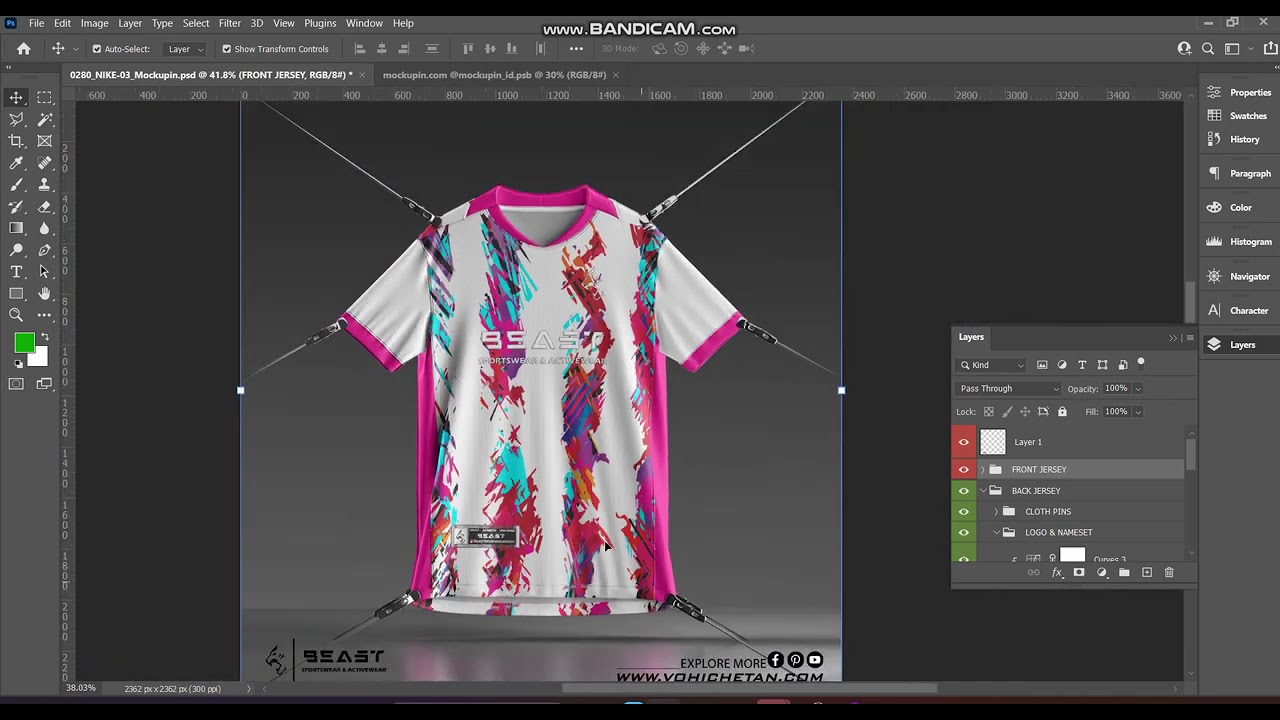Hide the BACK JERSEY group
The width and height of the screenshot is (1280, 720).
click(964, 491)
